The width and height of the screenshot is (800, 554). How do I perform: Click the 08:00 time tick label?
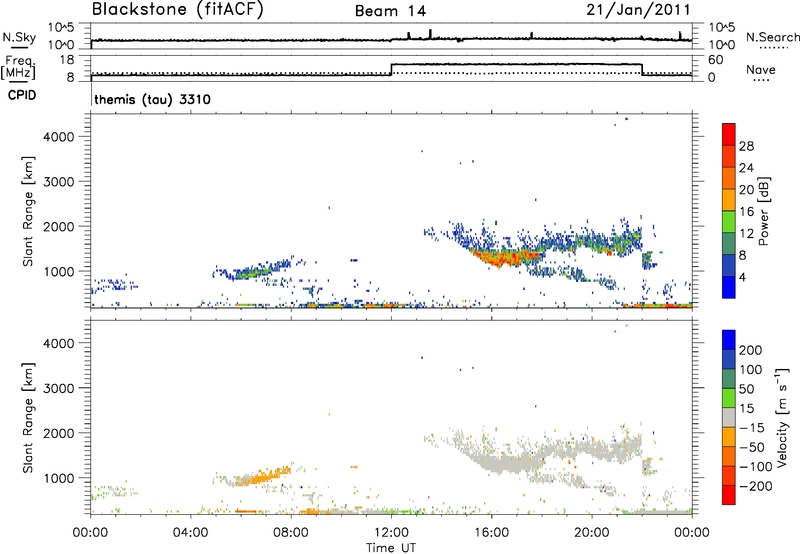pyautogui.click(x=291, y=533)
